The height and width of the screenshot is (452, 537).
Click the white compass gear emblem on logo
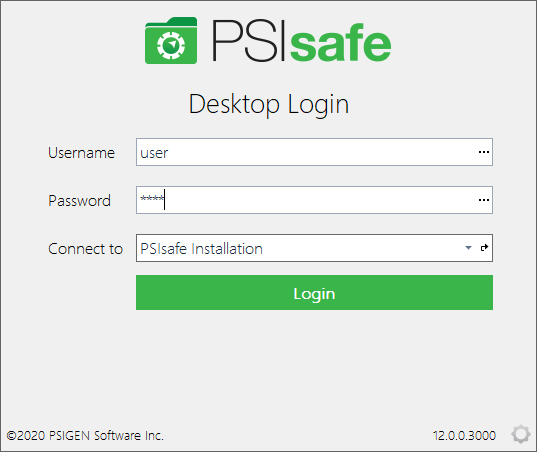(x=171, y=45)
